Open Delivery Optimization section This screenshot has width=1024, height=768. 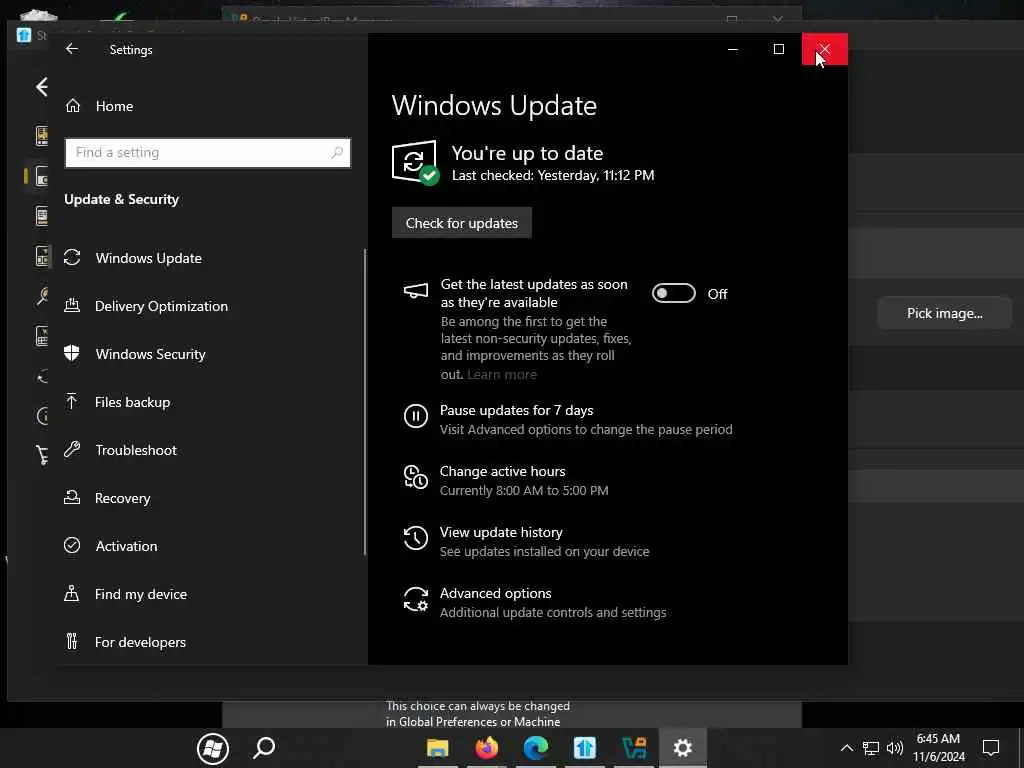pos(161,306)
